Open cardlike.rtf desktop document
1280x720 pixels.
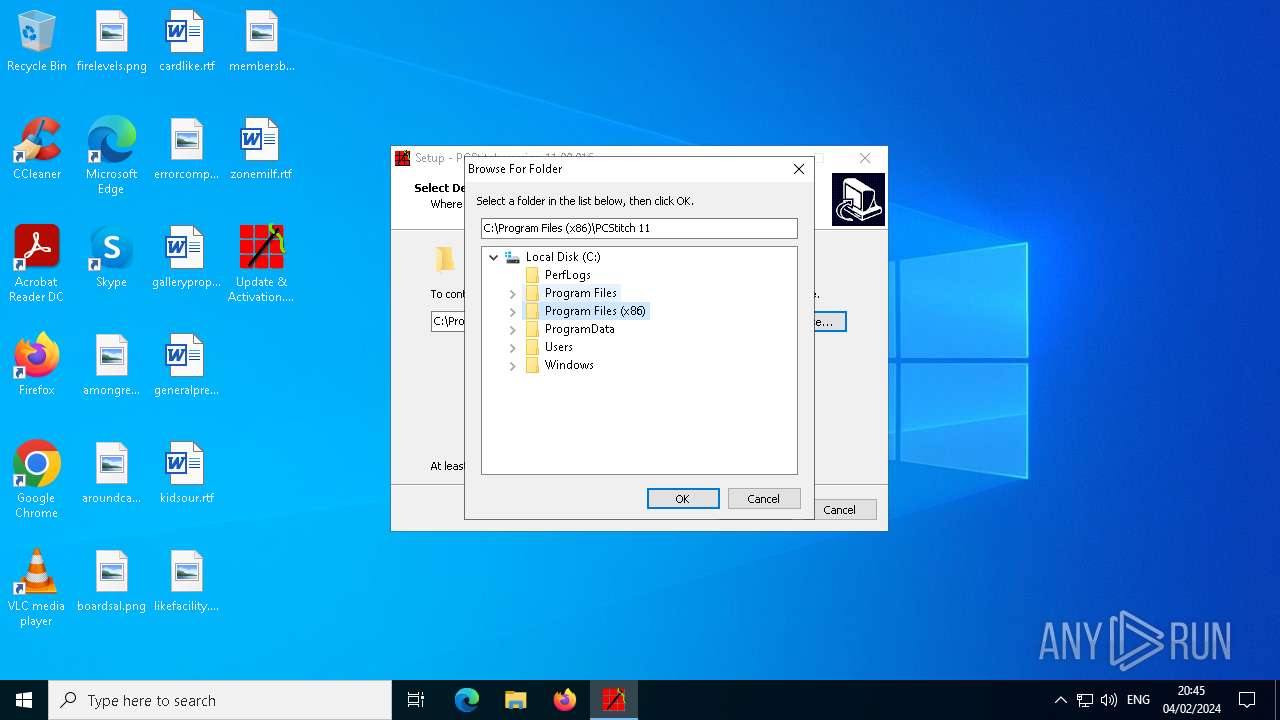point(187,42)
